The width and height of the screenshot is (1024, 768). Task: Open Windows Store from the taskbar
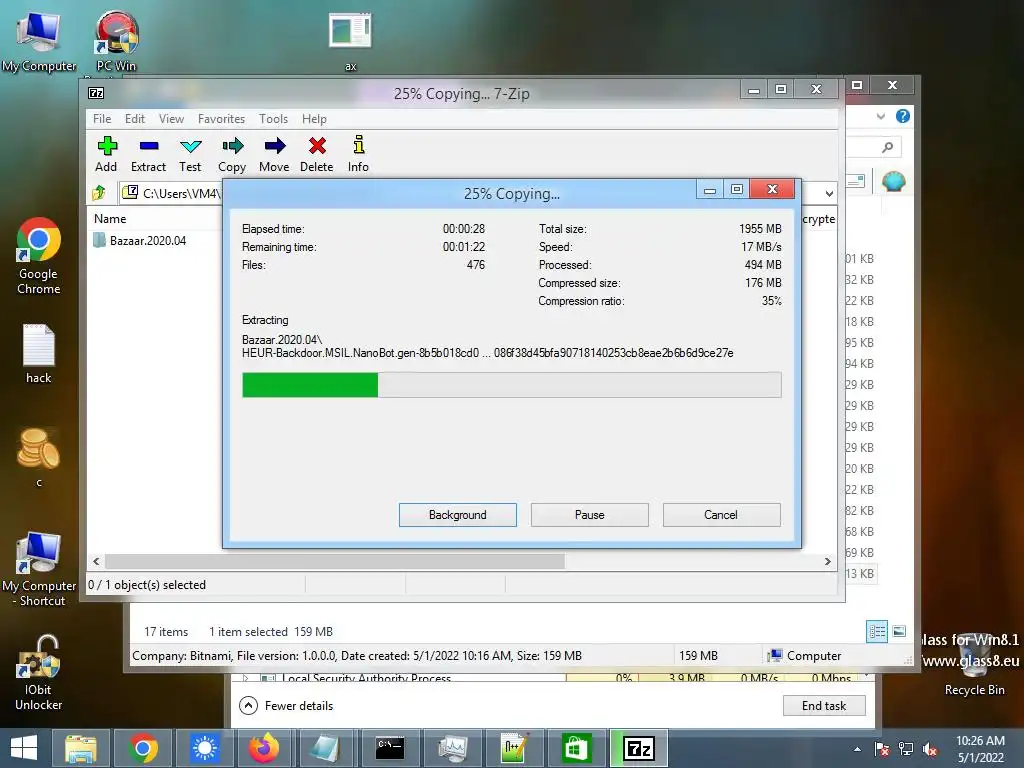click(x=575, y=748)
